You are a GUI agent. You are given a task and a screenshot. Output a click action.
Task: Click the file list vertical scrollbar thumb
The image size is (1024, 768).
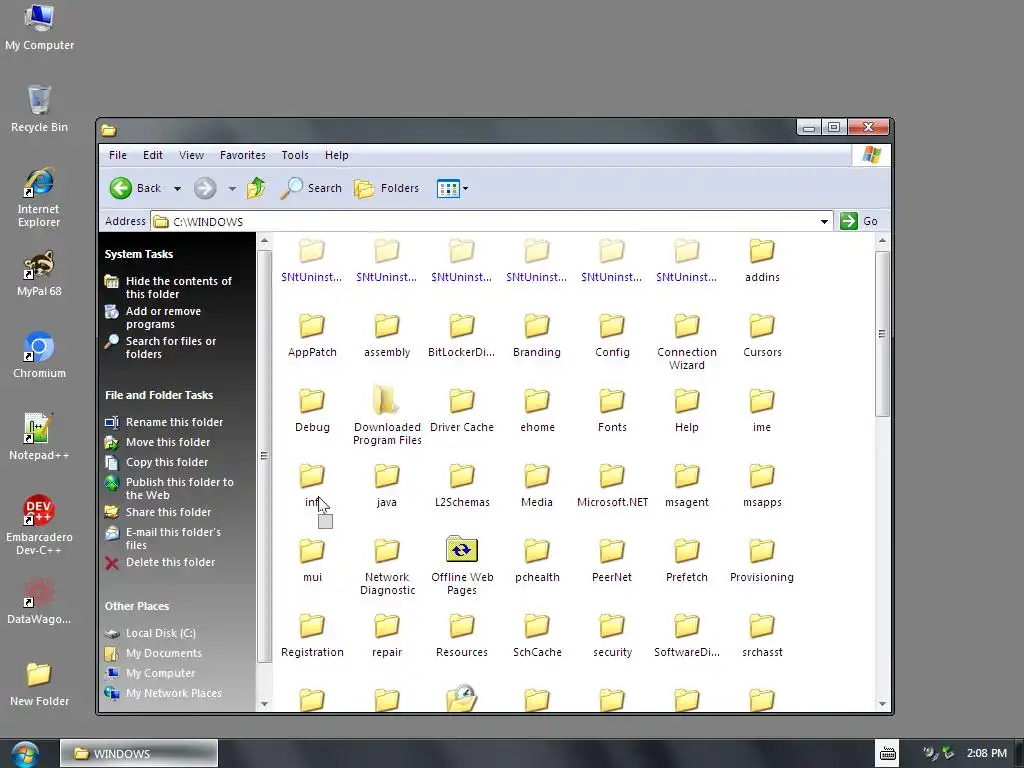tap(882, 334)
